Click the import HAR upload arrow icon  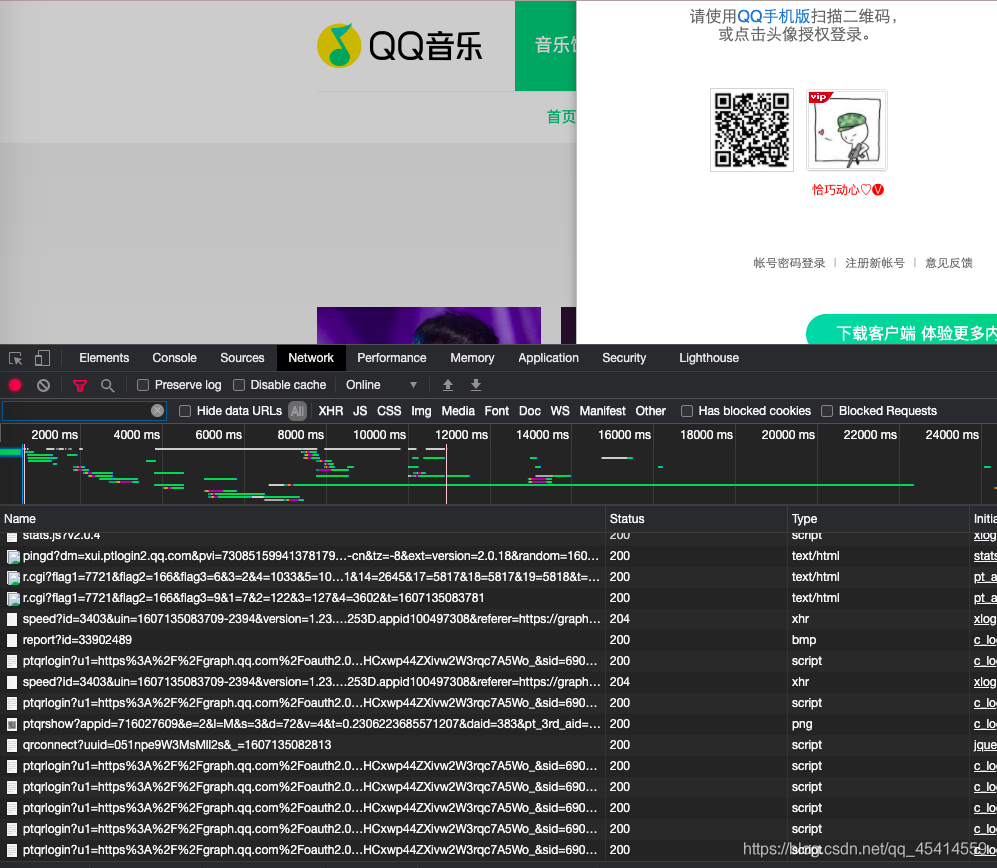[x=448, y=385]
